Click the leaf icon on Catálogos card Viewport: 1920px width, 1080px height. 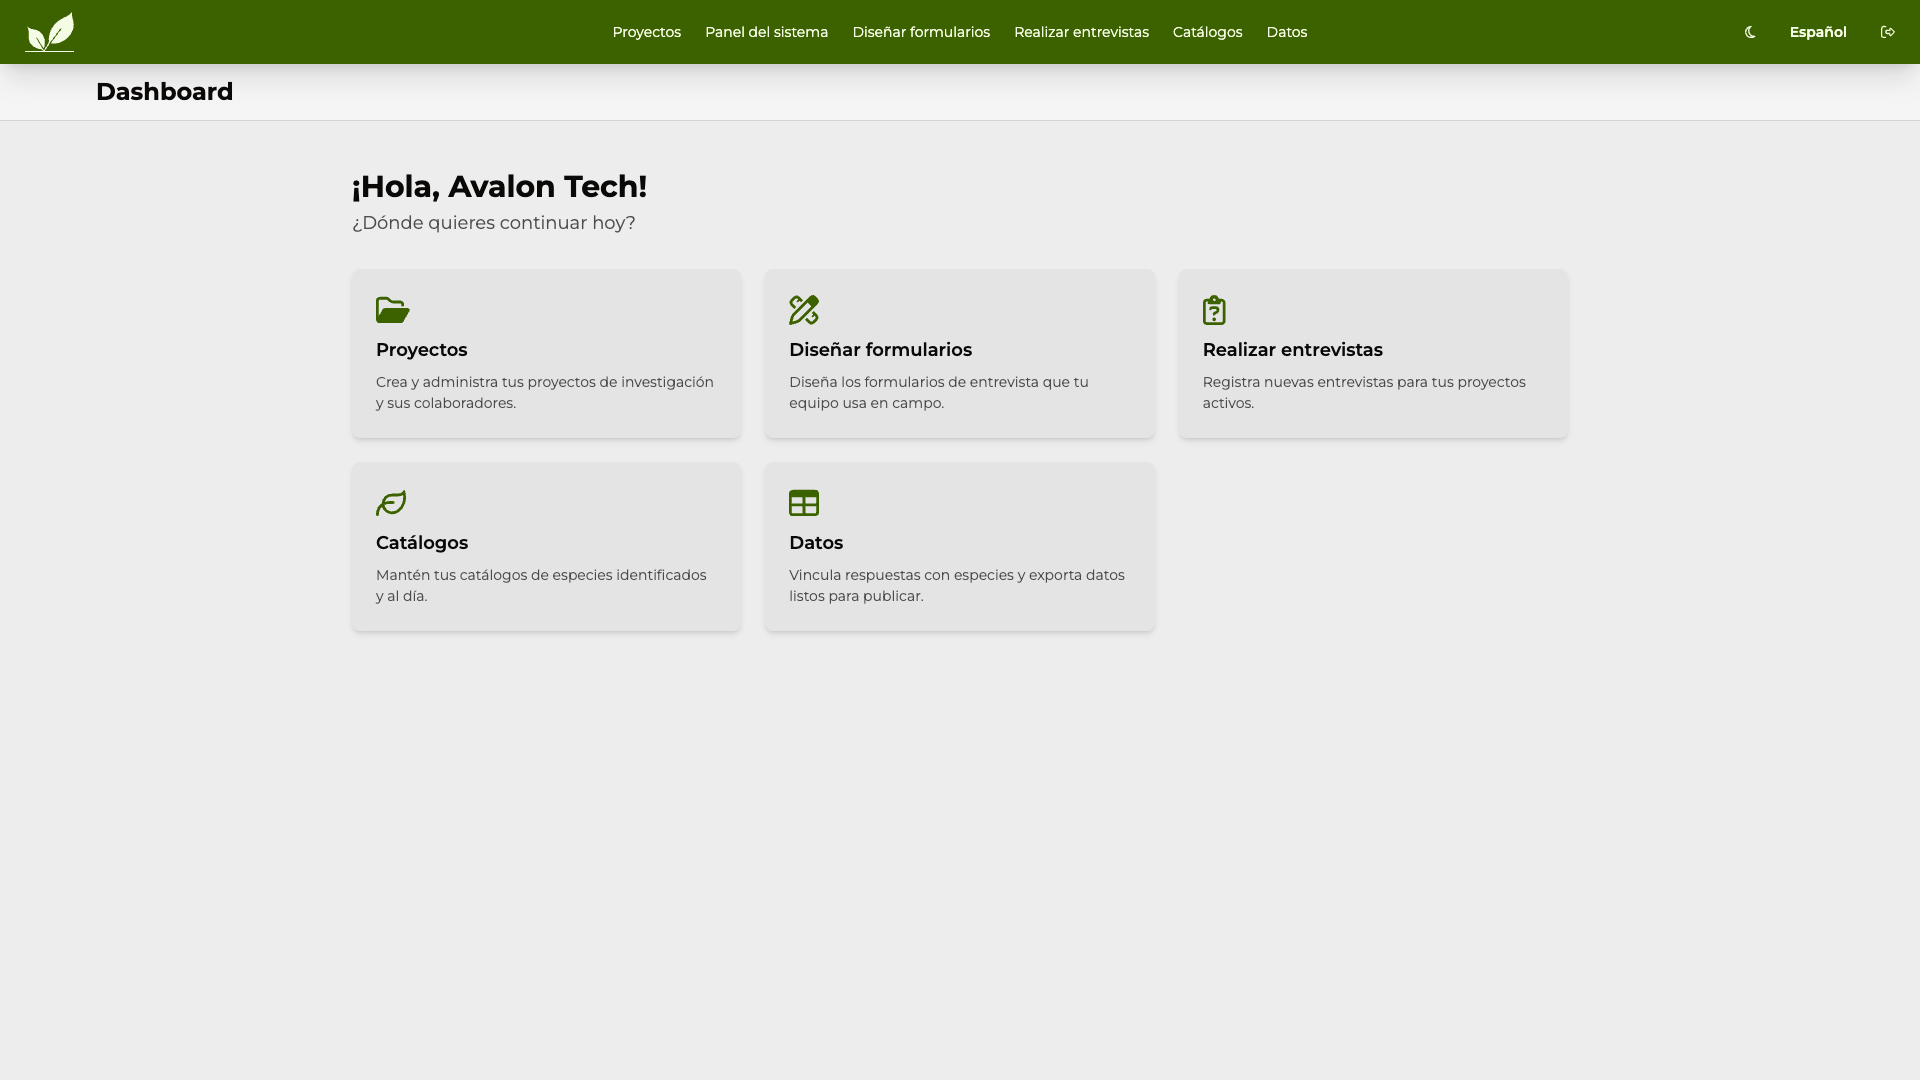click(x=391, y=503)
